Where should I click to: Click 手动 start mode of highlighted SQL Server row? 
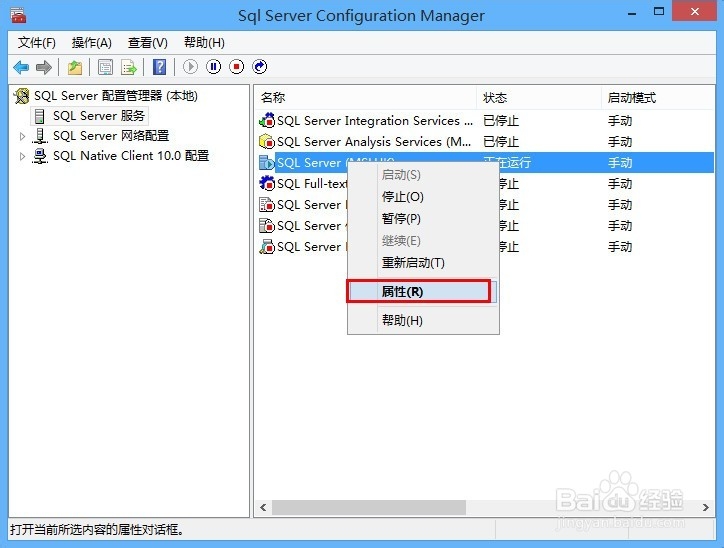click(620, 163)
